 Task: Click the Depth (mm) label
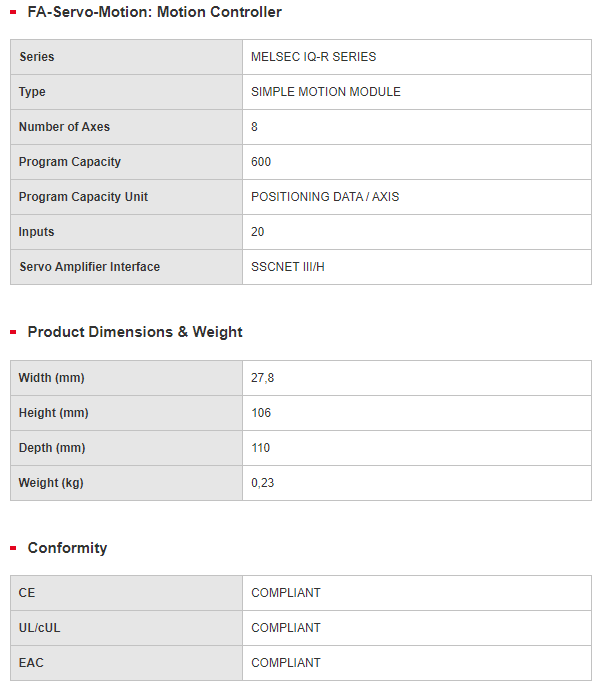pyautogui.click(x=50, y=448)
